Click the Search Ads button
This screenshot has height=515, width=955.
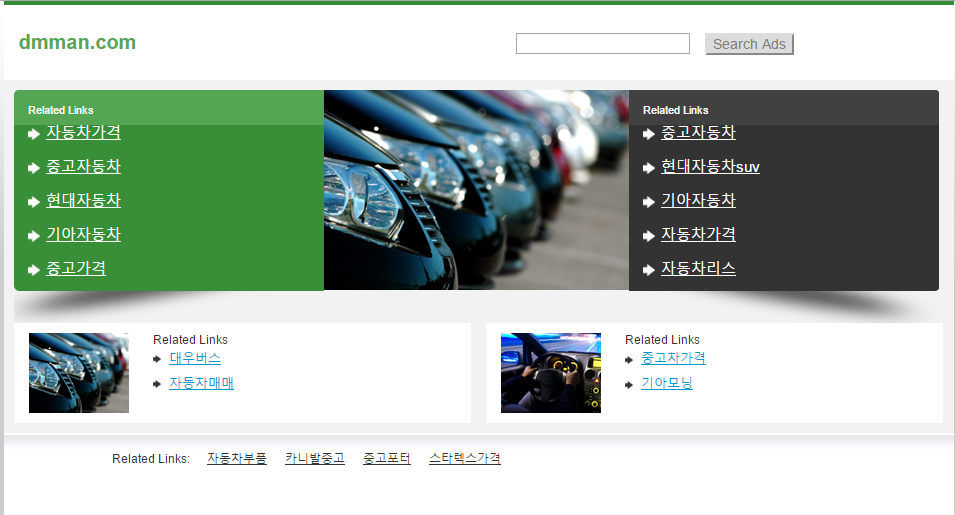click(x=749, y=44)
